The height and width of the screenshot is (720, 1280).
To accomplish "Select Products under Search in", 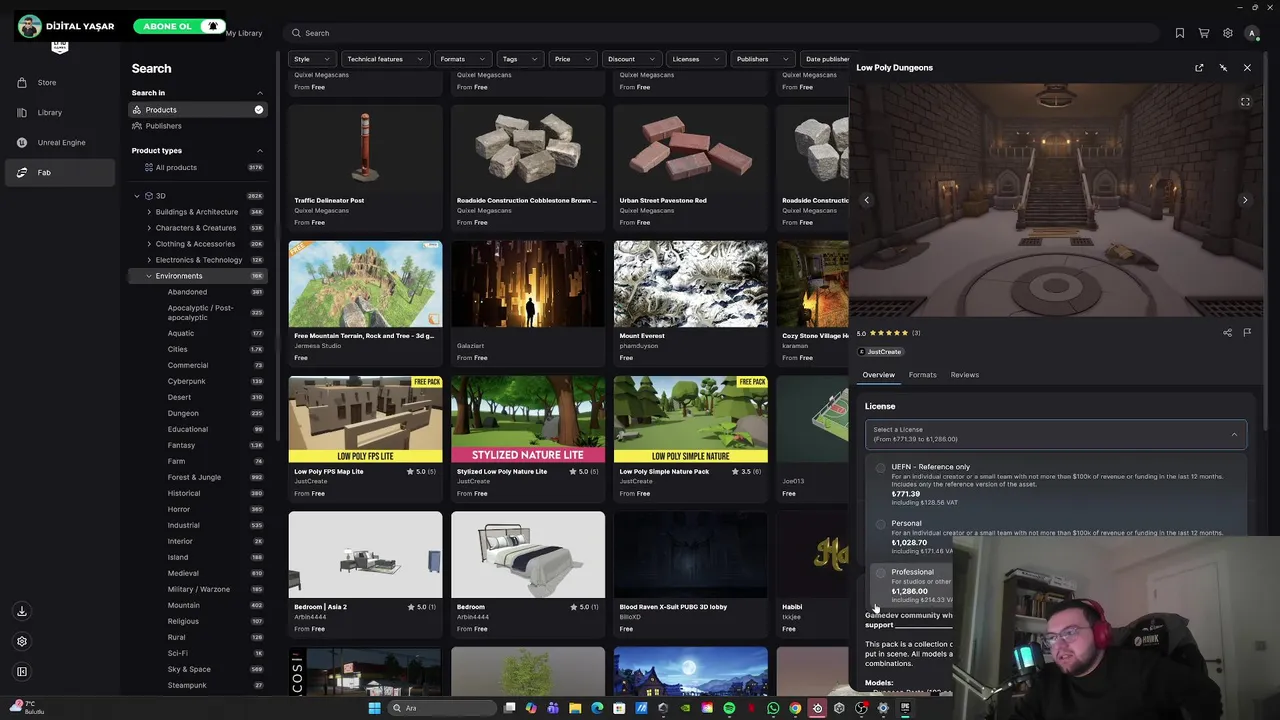I will coord(198,110).
